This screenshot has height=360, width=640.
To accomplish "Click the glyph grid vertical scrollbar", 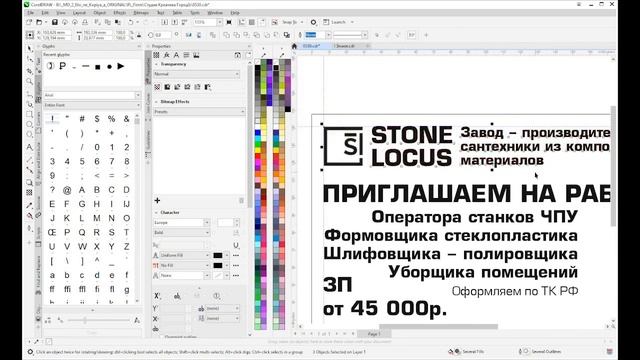I will (137, 208).
